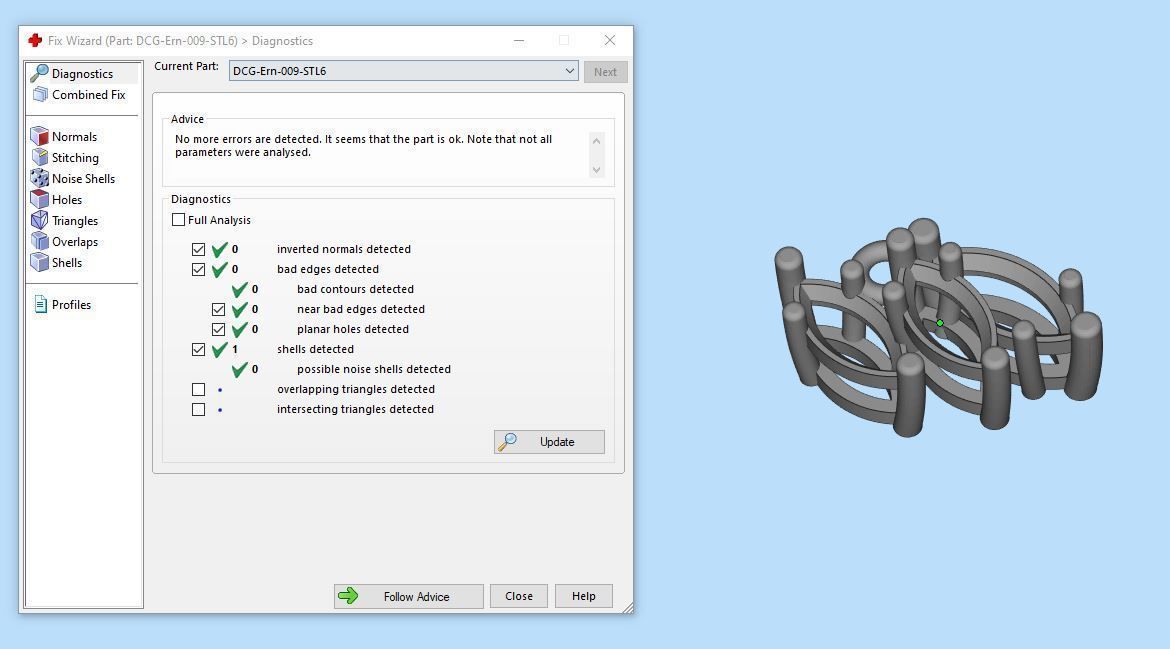This screenshot has width=1170, height=649.
Task: Go to the Diagnostics page
Action: pyautogui.click(x=82, y=74)
